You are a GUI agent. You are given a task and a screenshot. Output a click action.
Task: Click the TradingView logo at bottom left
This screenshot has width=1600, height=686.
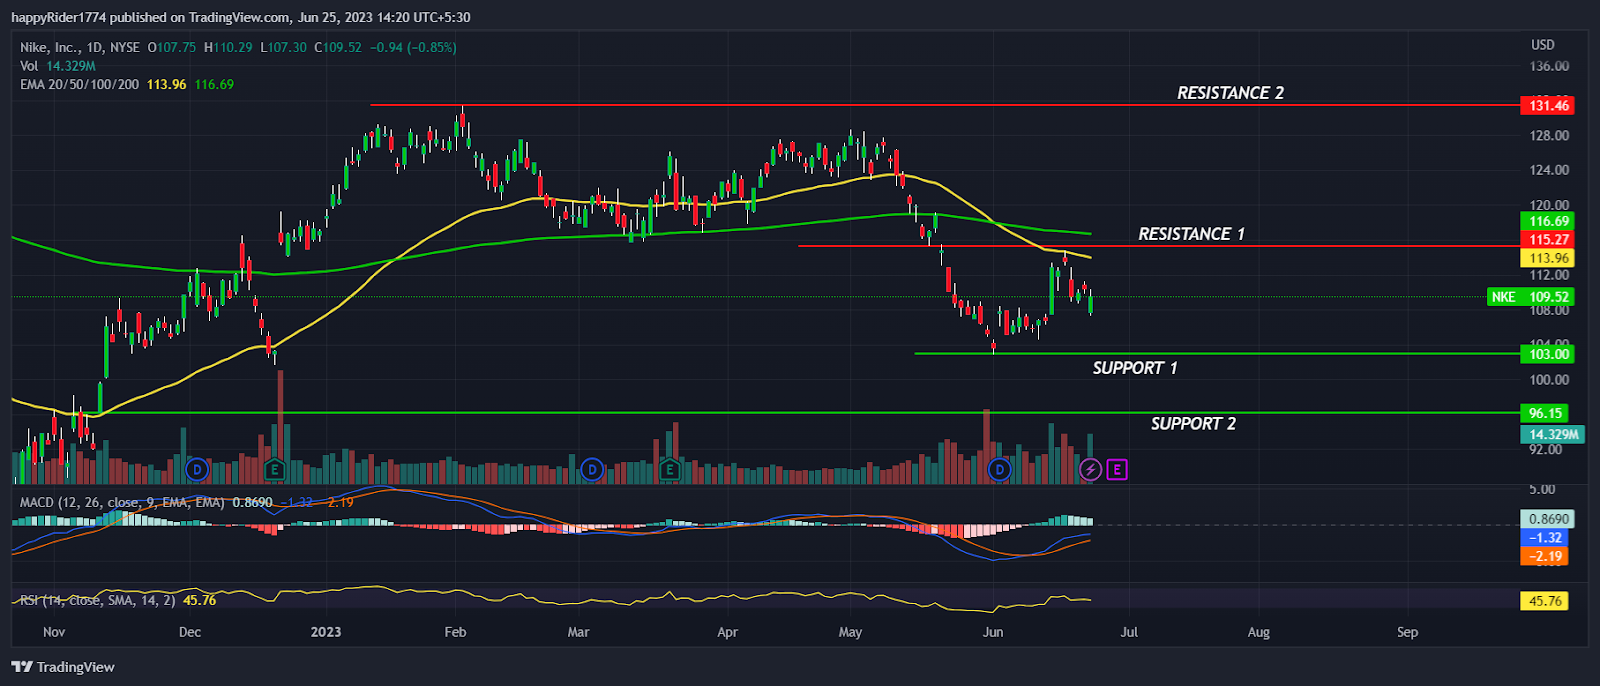63,667
